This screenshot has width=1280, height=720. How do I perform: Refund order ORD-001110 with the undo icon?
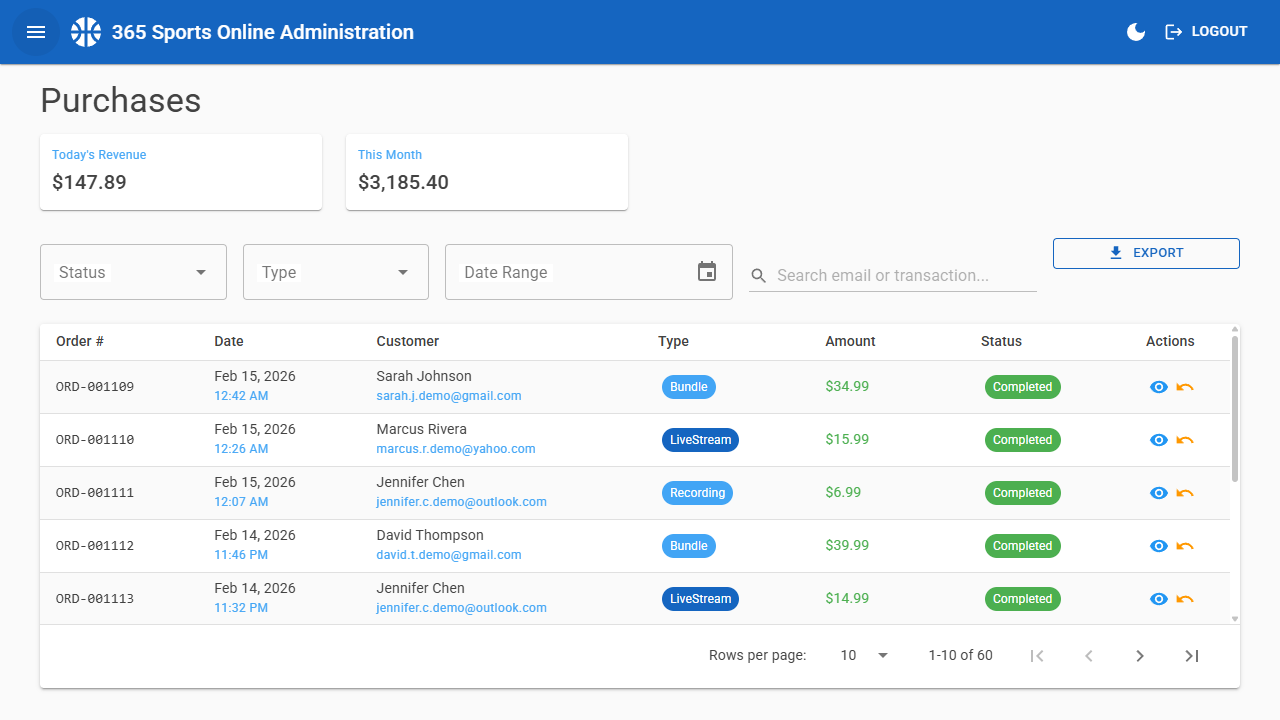tap(1185, 440)
